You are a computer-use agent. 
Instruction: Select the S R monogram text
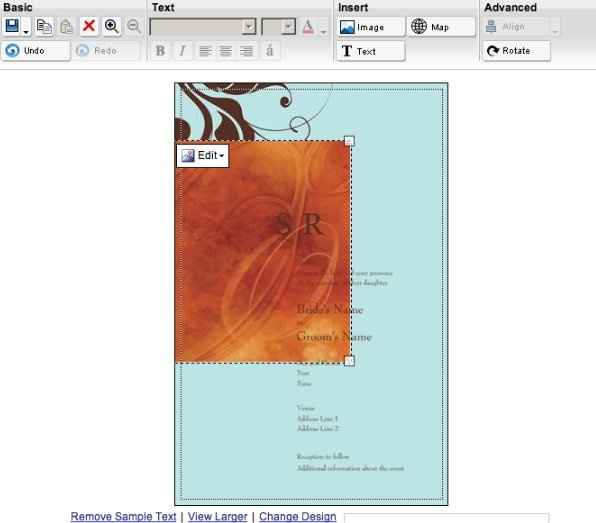(x=299, y=224)
